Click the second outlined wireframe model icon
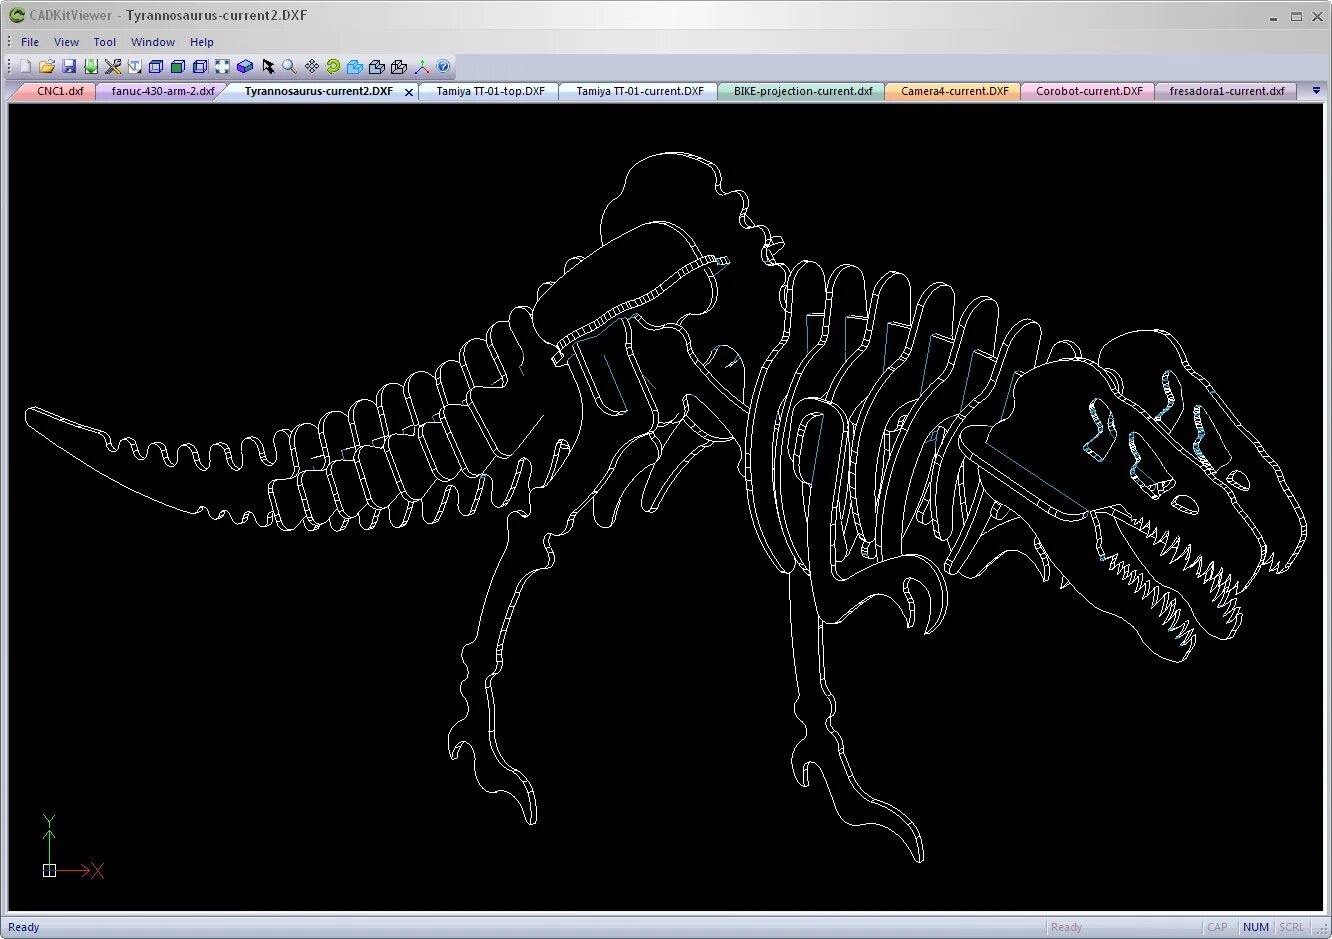Image resolution: width=1332 pixels, height=939 pixels. 399,67
